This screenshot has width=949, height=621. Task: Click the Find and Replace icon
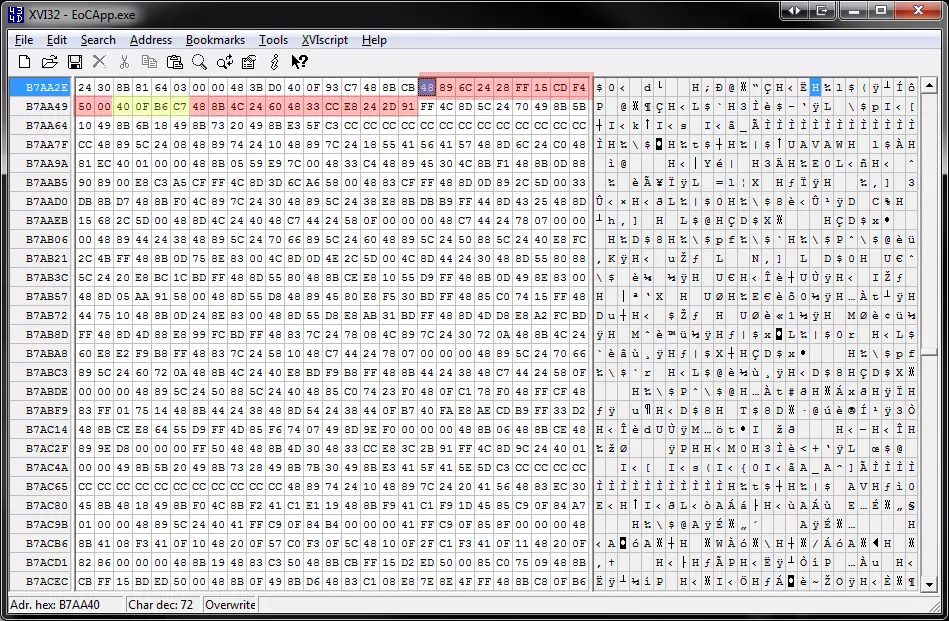pos(225,61)
